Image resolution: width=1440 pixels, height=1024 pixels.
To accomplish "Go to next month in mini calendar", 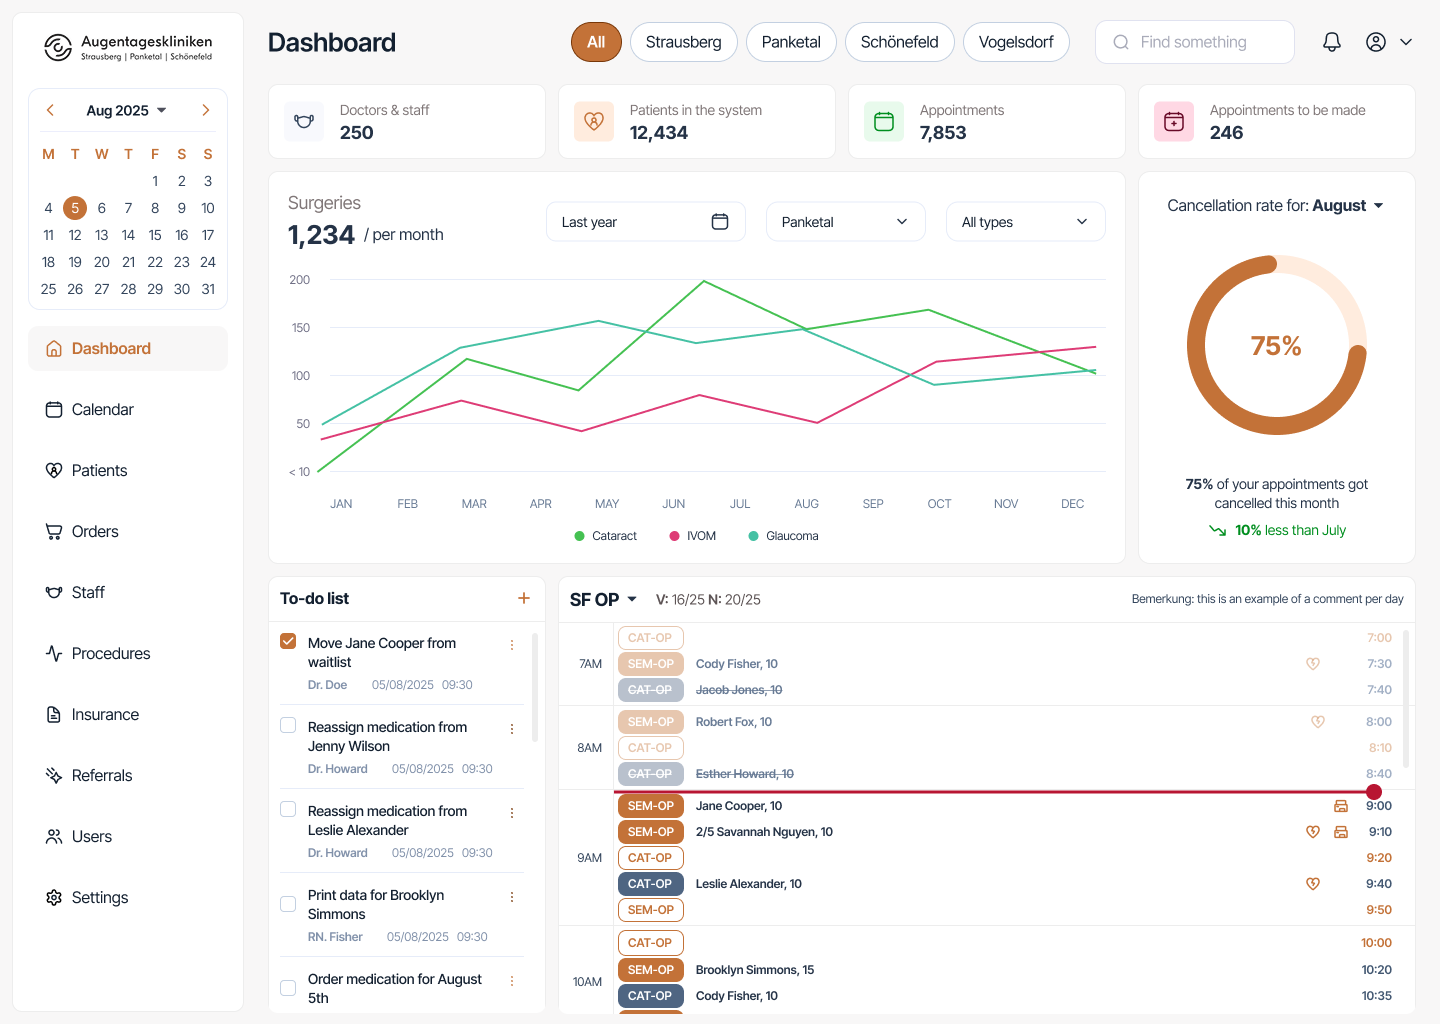I will [x=206, y=110].
